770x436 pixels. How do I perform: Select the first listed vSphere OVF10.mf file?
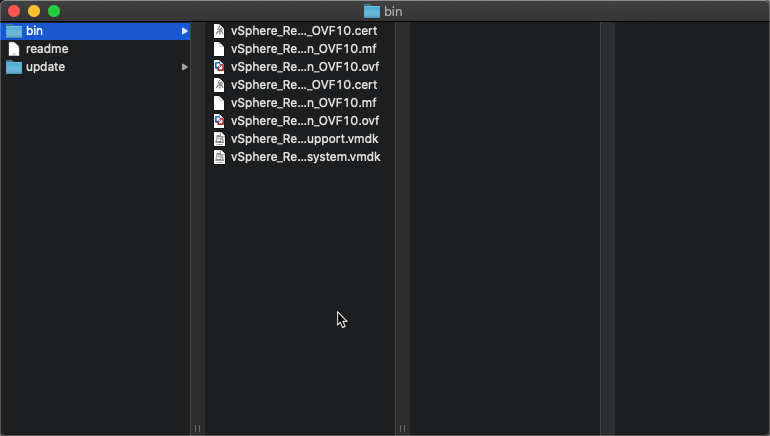303,49
